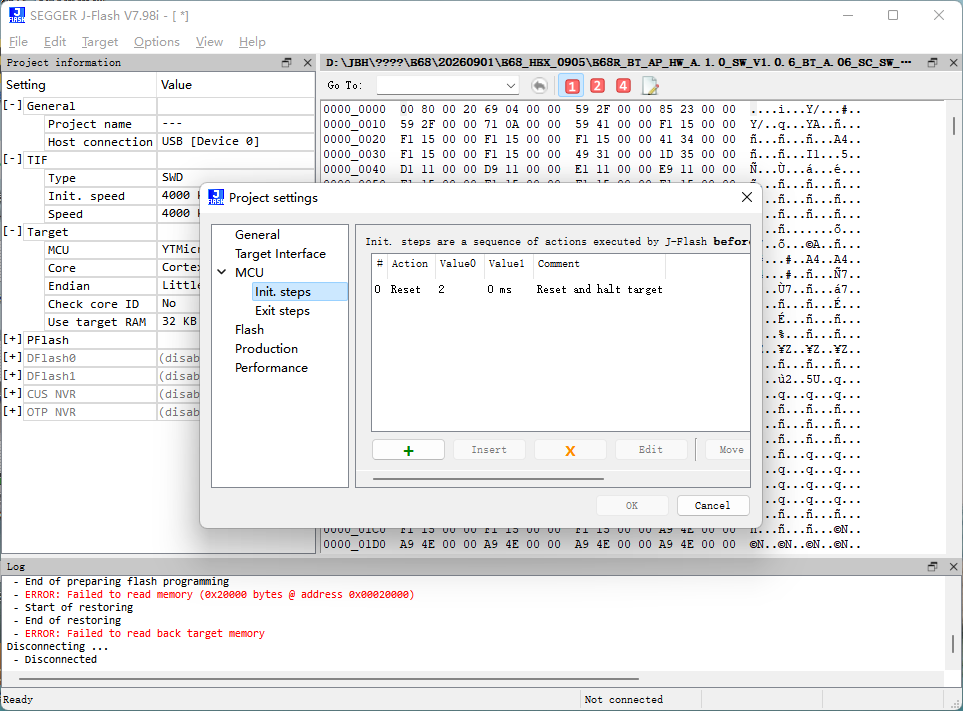Image resolution: width=963 pixels, height=711 pixels.
Task: Click the edit data file icon
Action: click(650, 86)
